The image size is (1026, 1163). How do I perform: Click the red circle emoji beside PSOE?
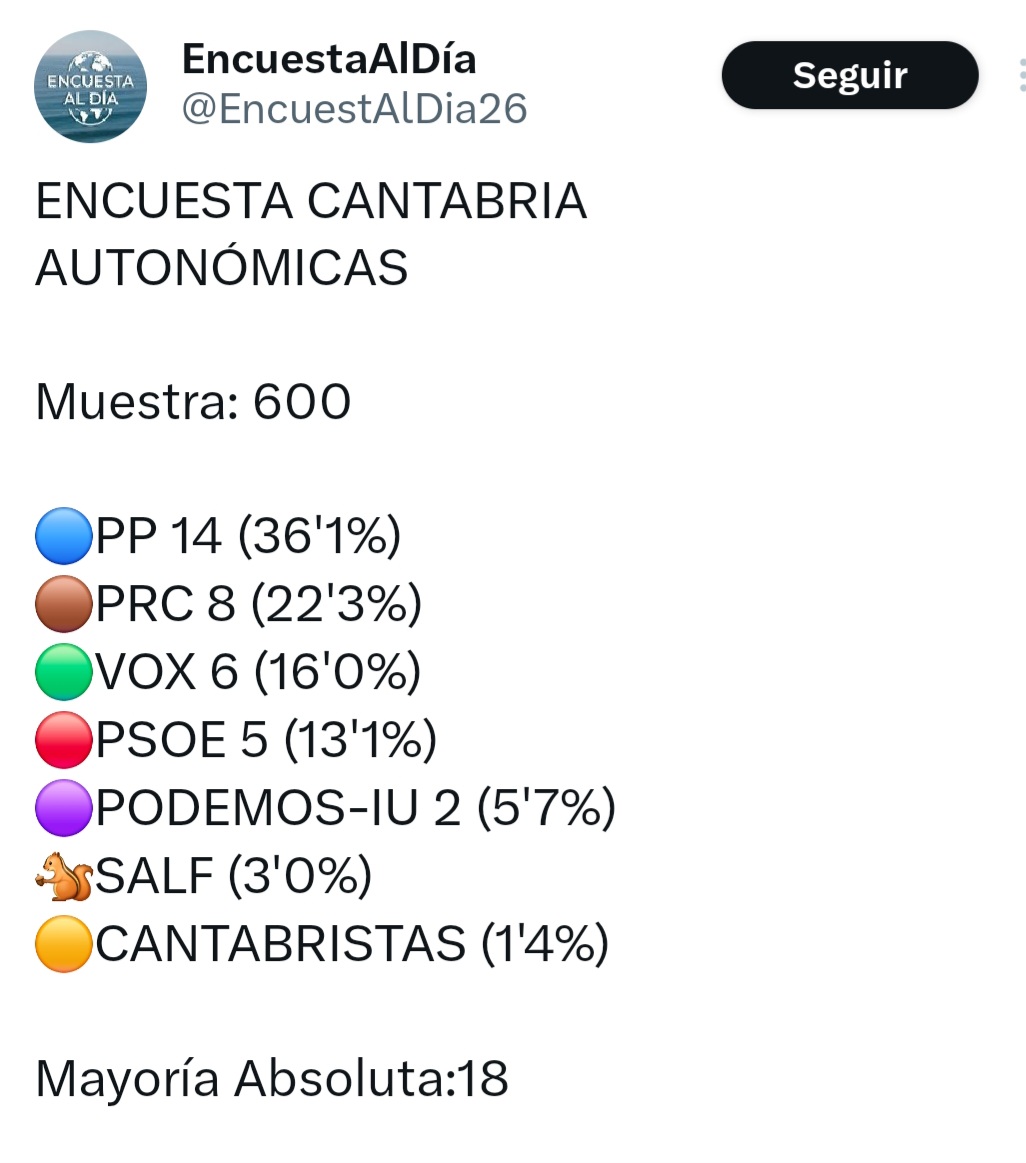pos(63,740)
